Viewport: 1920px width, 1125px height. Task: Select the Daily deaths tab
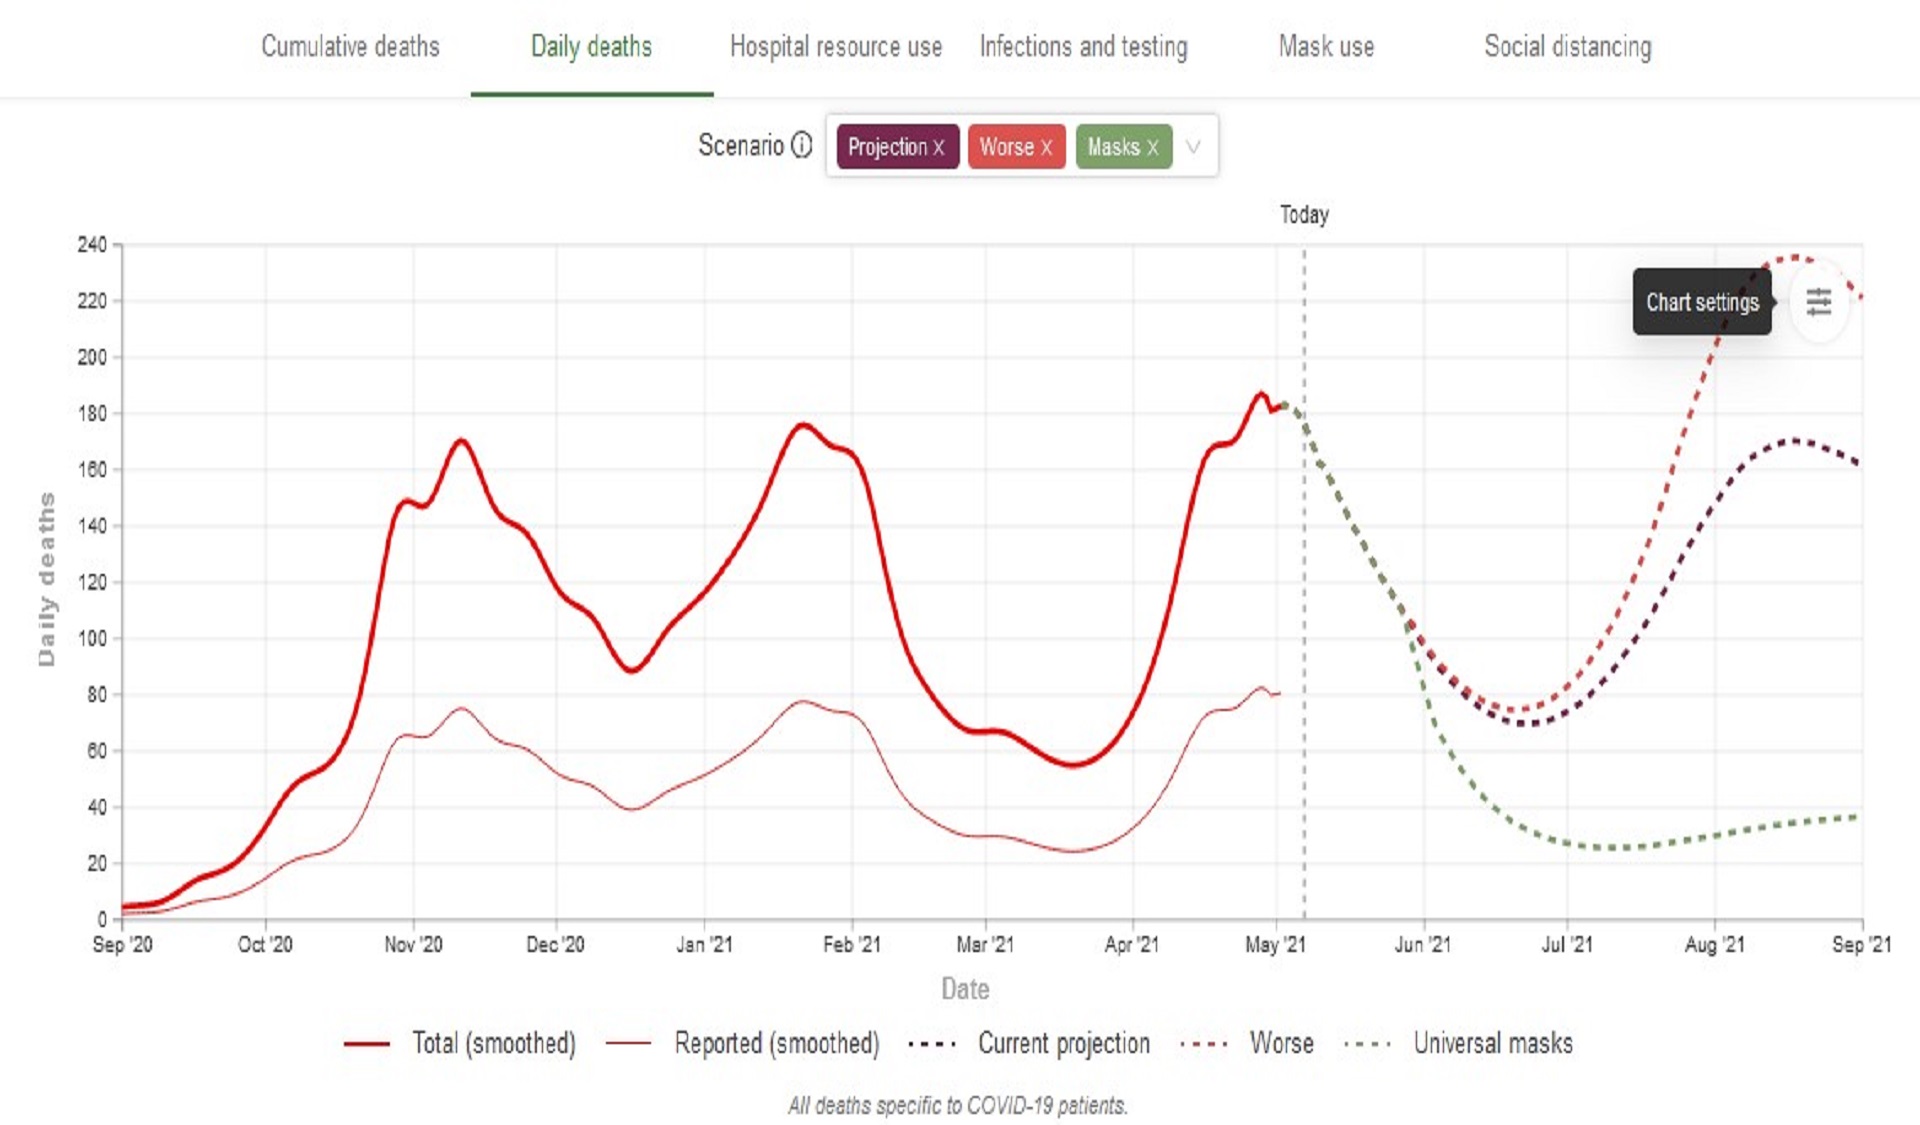pyautogui.click(x=591, y=47)
